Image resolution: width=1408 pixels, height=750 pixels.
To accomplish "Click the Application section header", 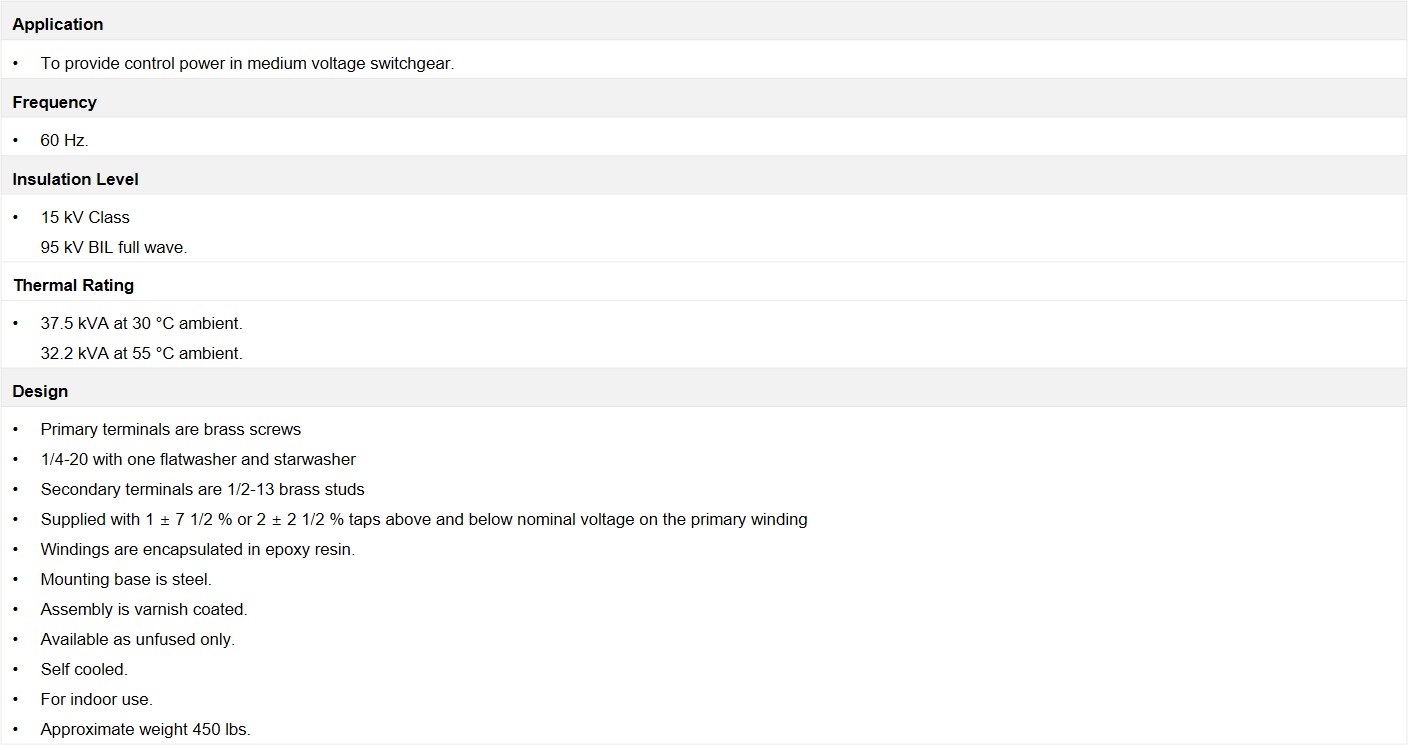I will pyautogui.click(x=58, y=24).
